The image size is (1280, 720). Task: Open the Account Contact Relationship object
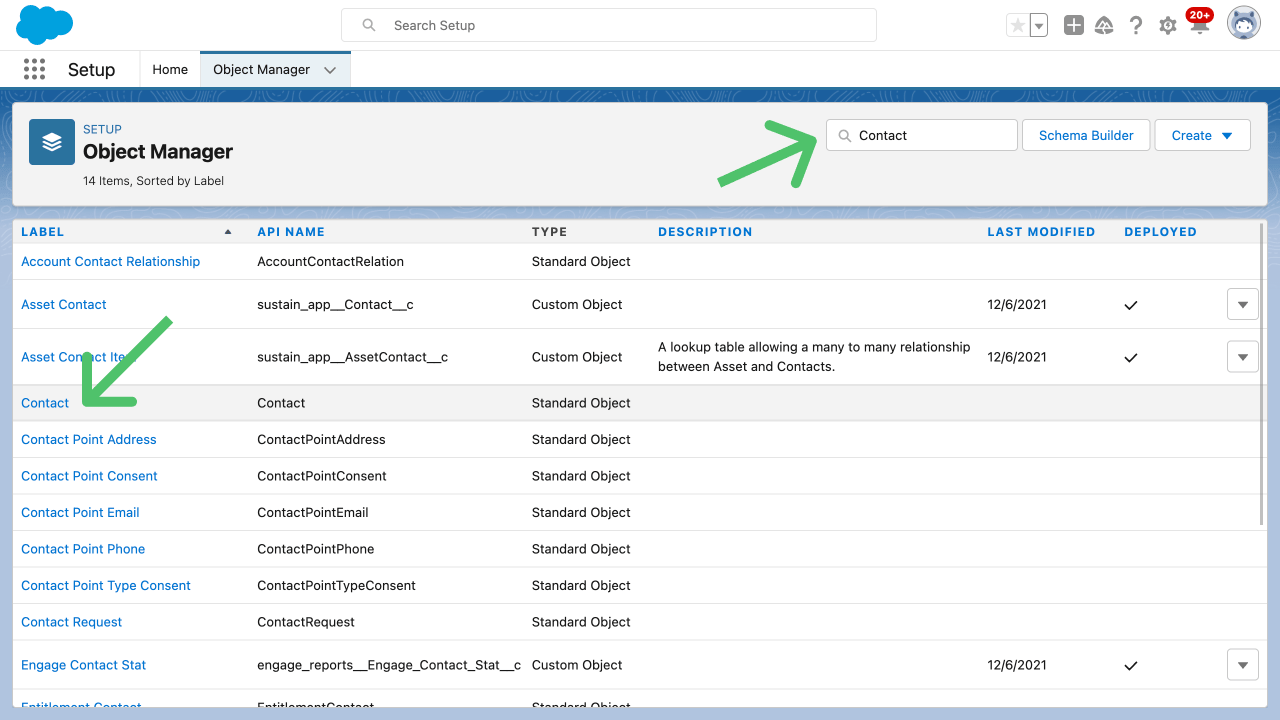[111, 261]
